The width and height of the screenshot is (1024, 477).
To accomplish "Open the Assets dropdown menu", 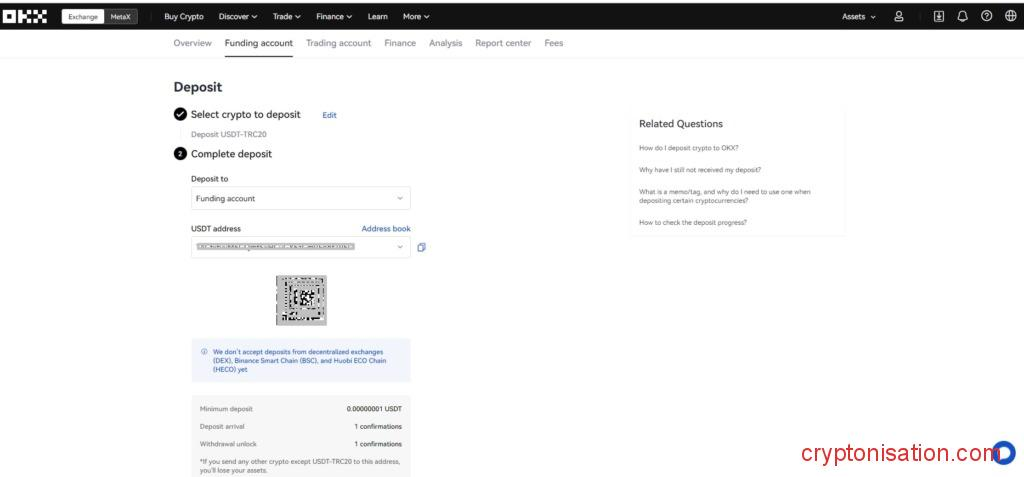I will point(858,16).
